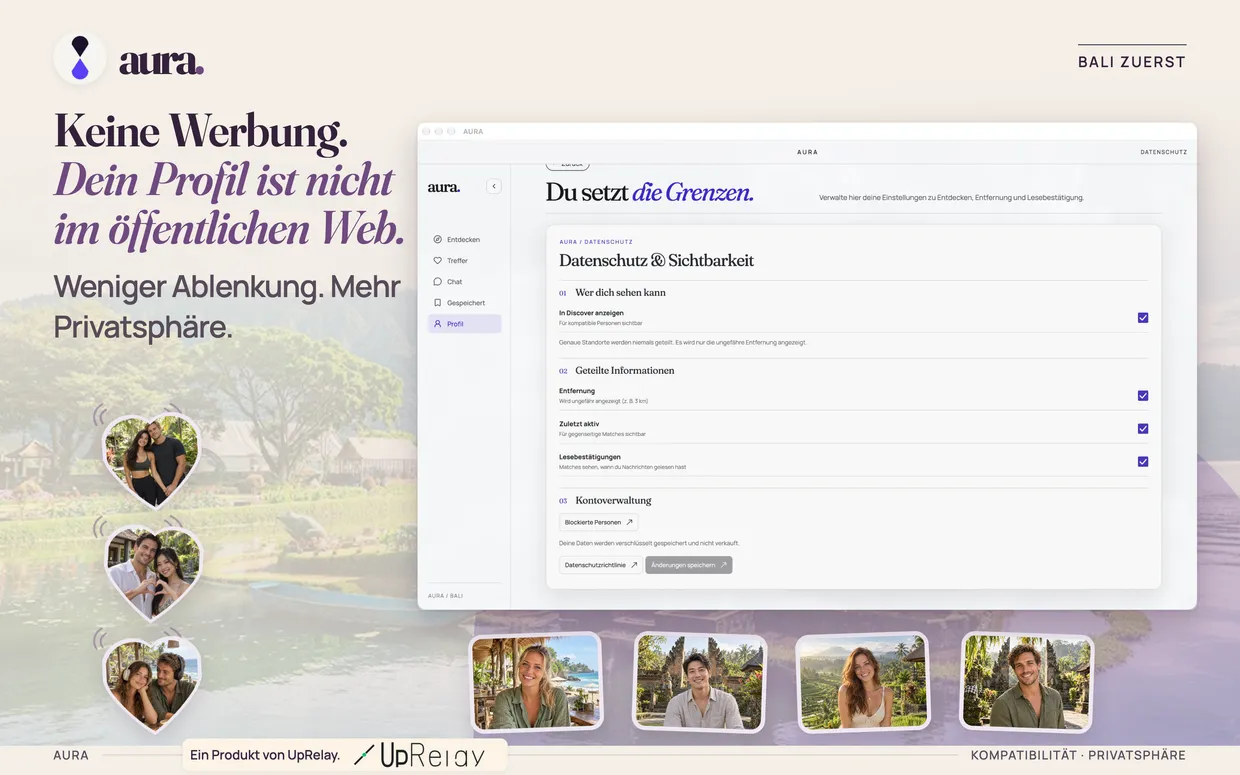
Task: Click the Keine Werbung. headline
Action: click(201, 132)
